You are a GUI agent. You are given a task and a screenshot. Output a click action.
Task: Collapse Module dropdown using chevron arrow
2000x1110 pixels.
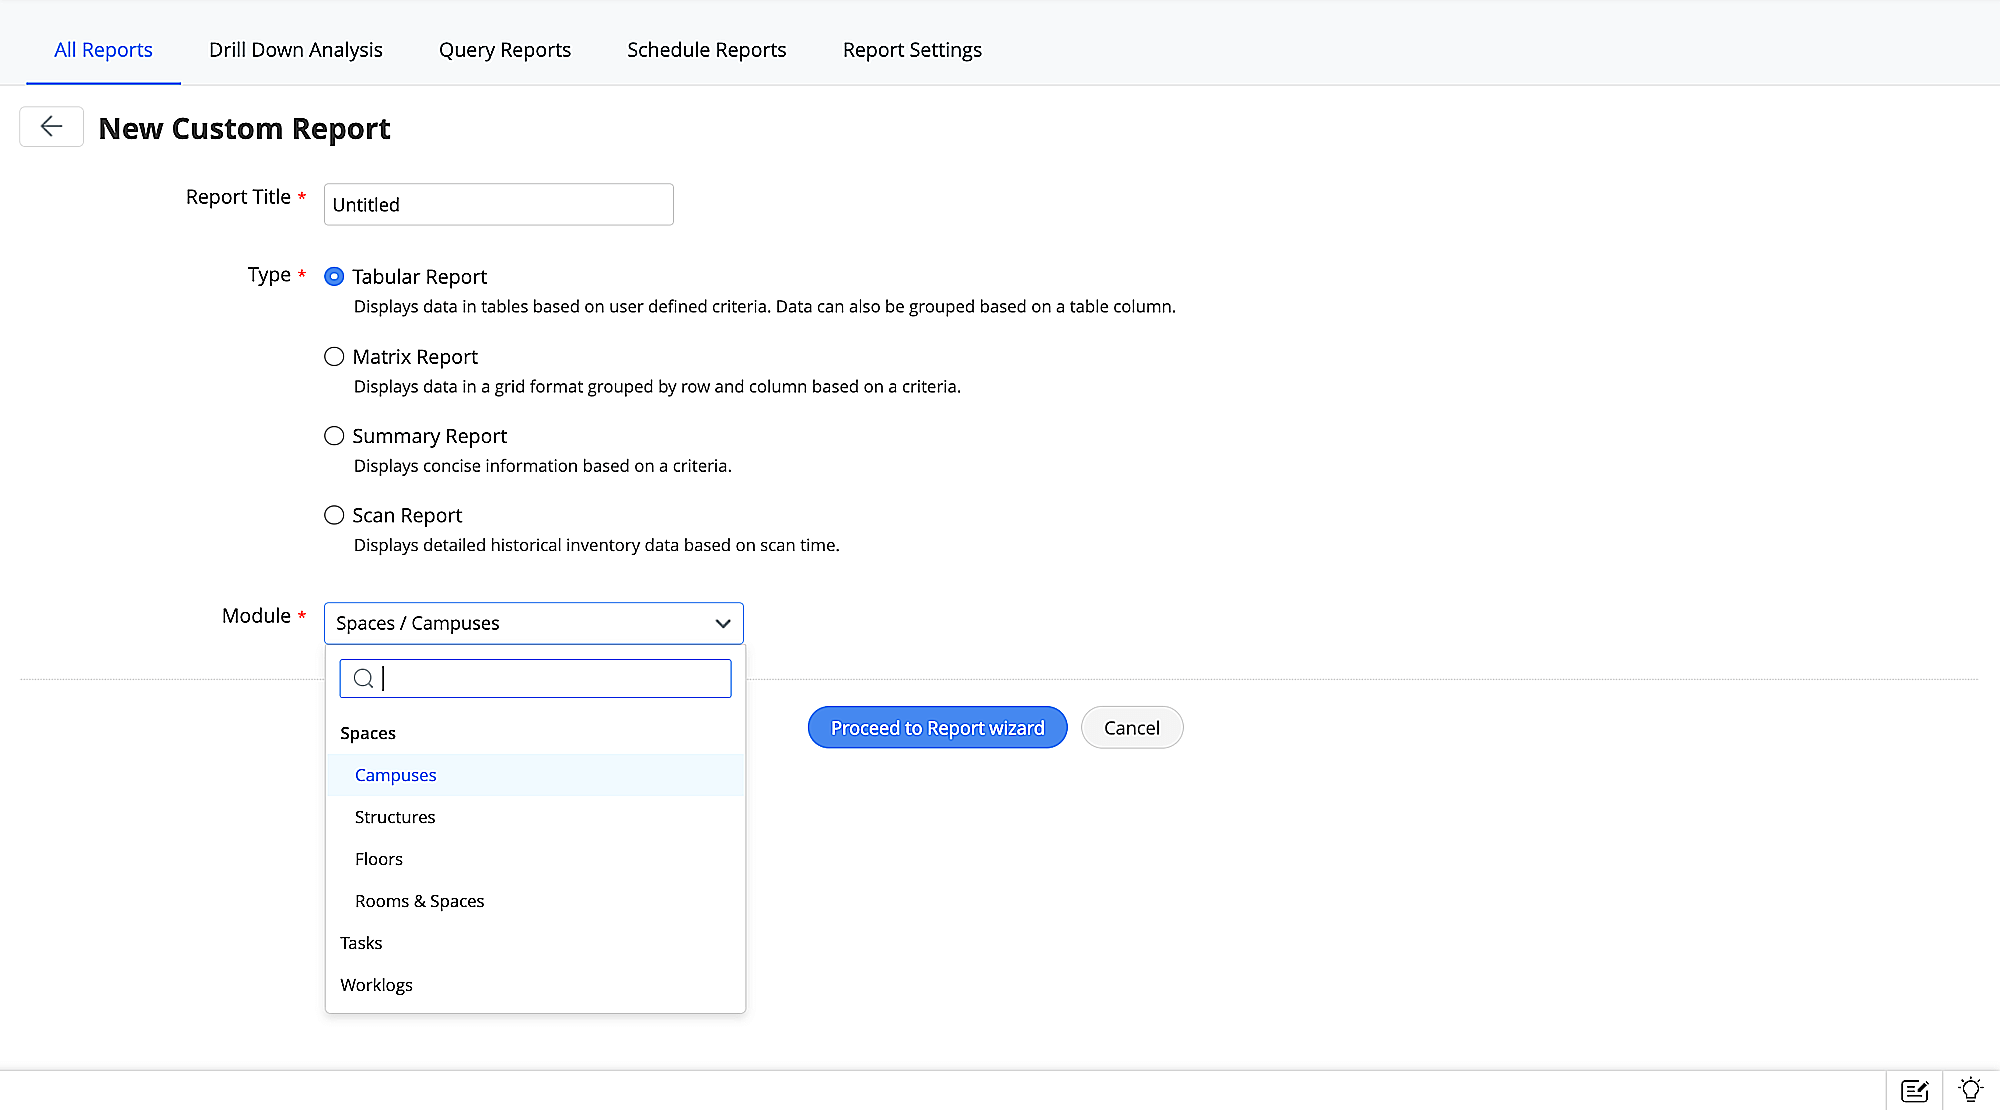(722, 623)
